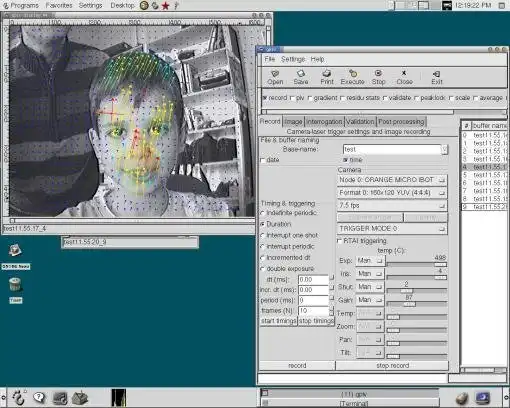Viewport: 510px width, 408px height.
Task: Switch to the Interrogation tab
Action: click(x=324, y=122)
